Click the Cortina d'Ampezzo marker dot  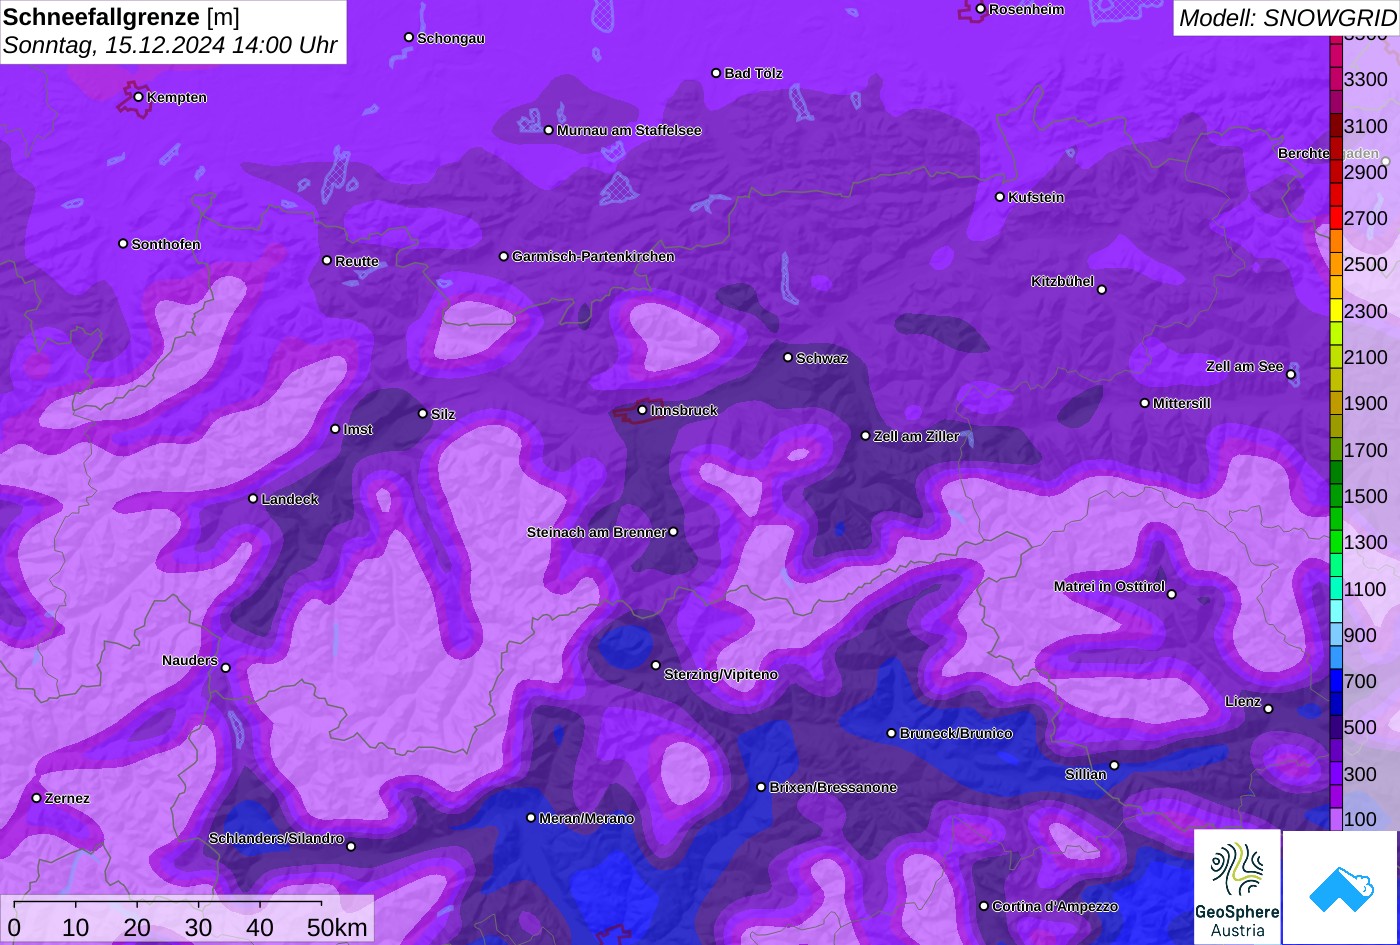coord(984,906)
